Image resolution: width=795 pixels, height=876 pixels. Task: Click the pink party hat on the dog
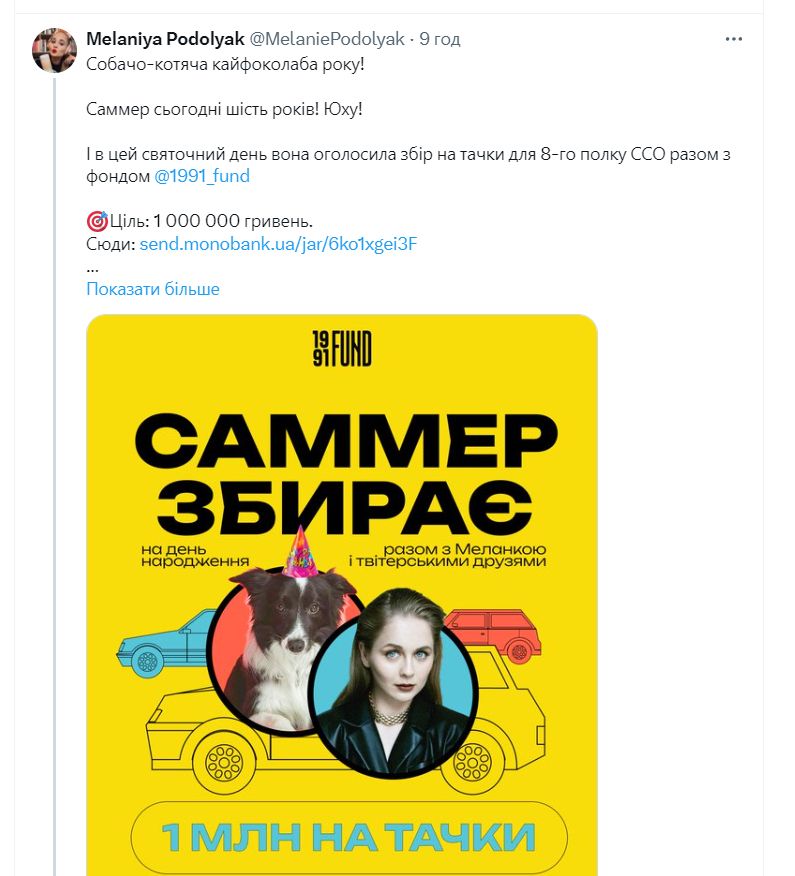point(301,551)
